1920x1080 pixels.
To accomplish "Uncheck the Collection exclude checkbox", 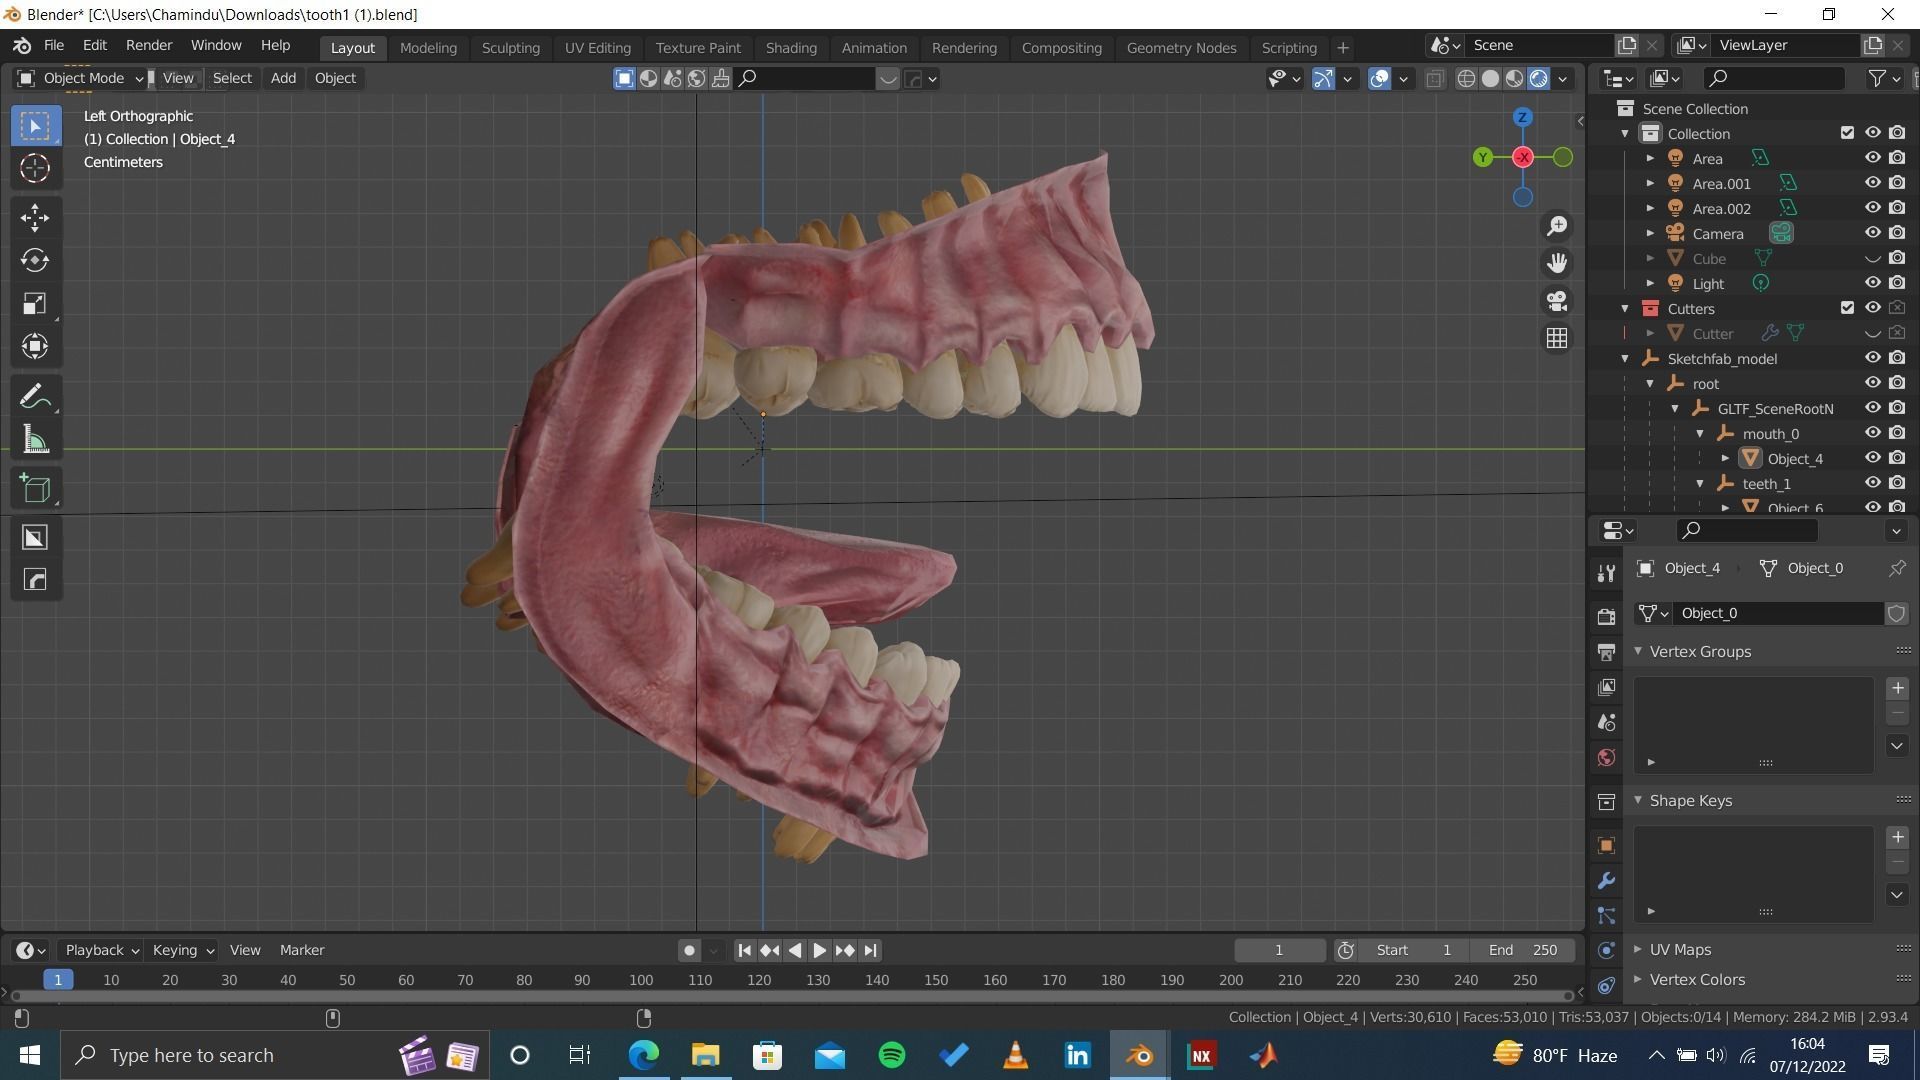I will pos(1847,133).
